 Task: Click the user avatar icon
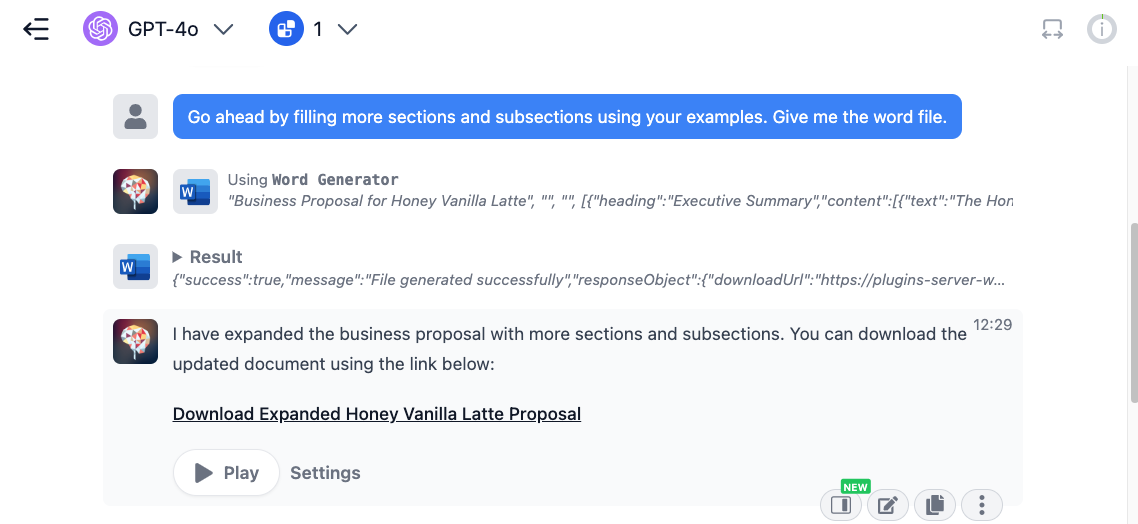135,116
